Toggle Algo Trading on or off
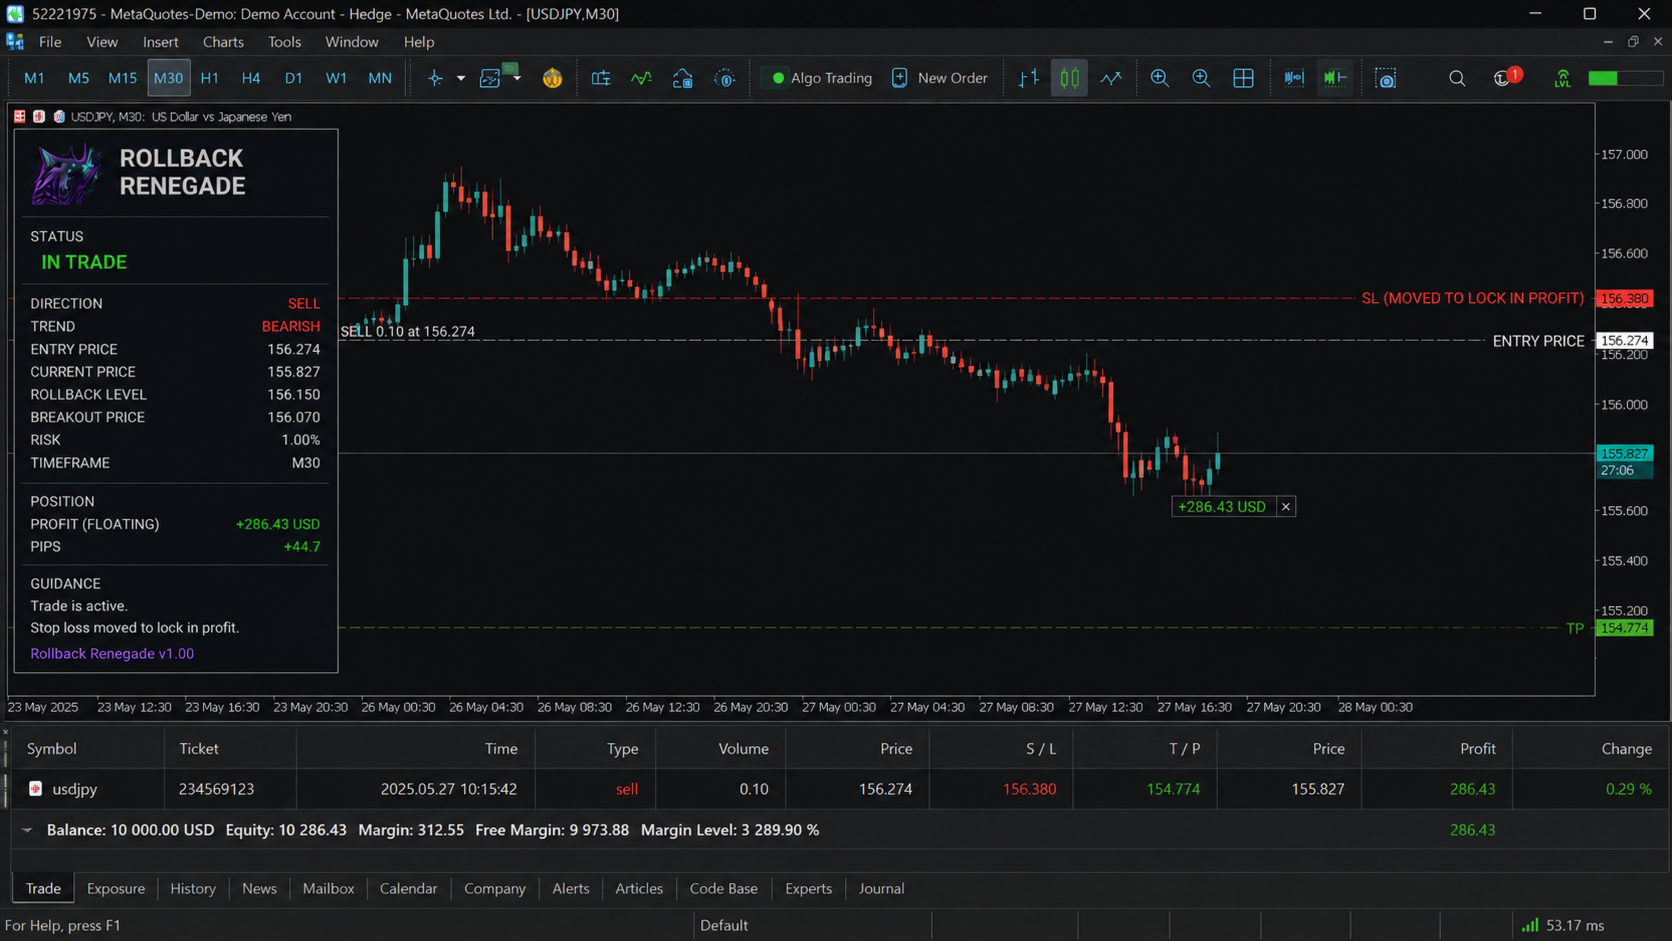Screen dimensions: 1672x941 (x=820, y=78)
